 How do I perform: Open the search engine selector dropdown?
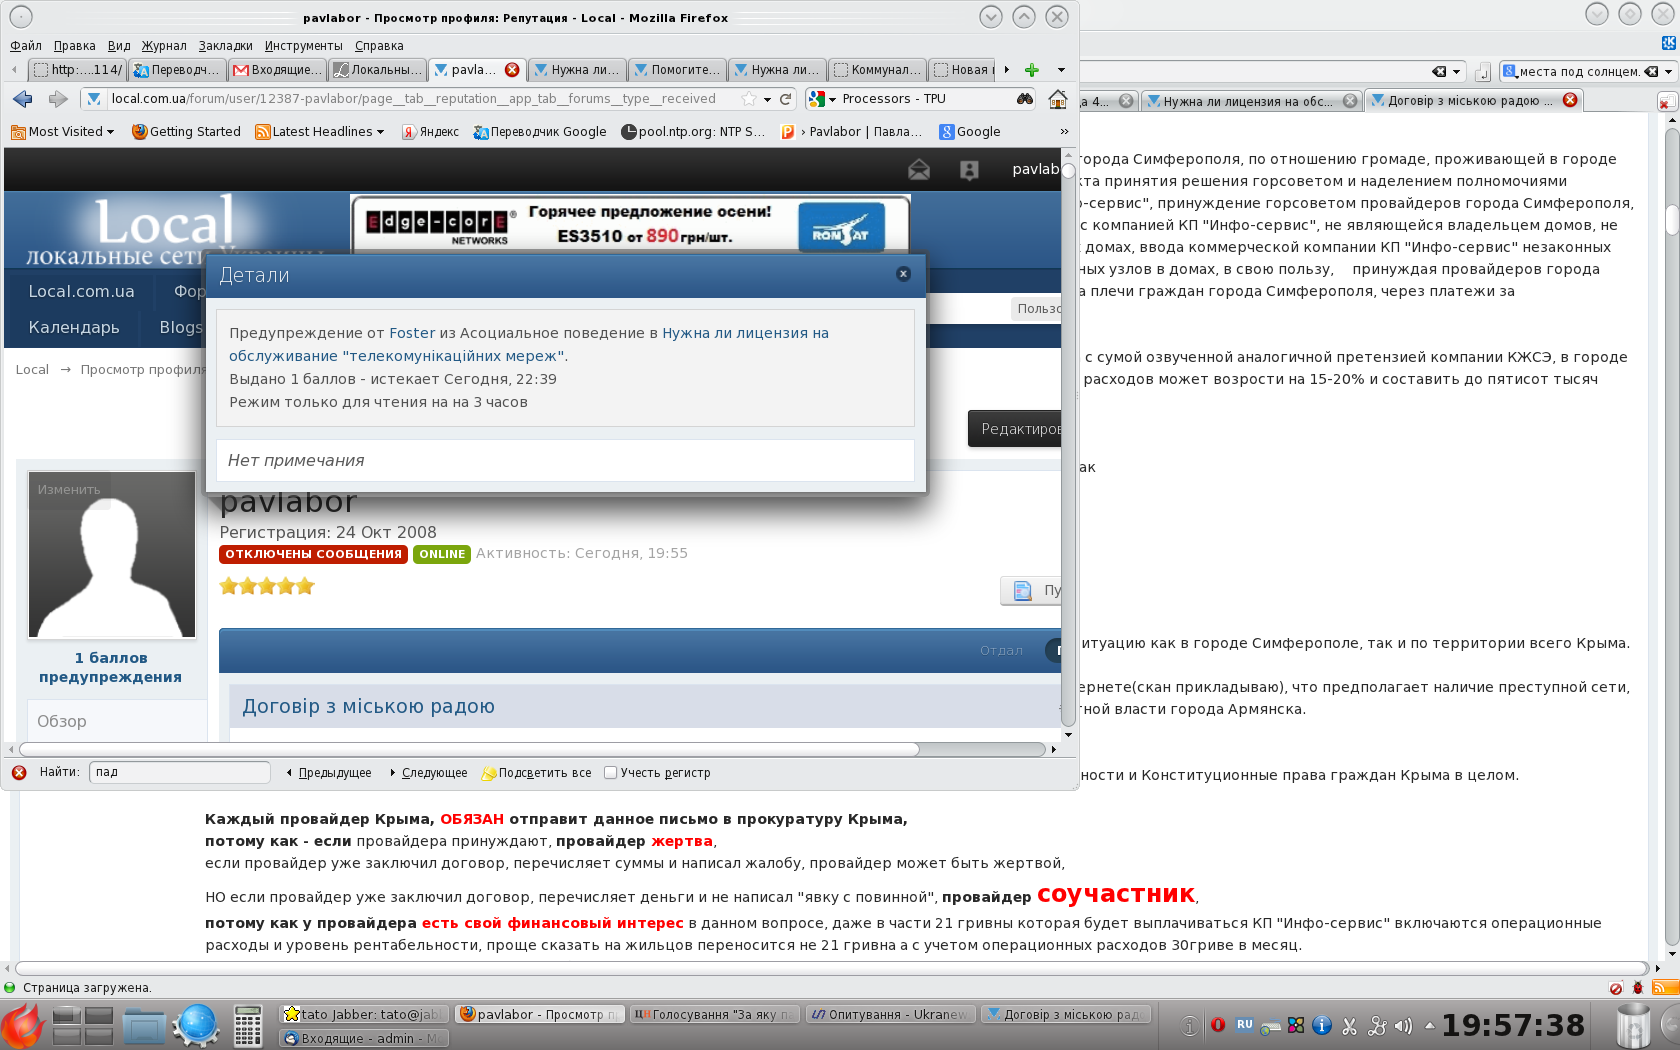[821, 99]
